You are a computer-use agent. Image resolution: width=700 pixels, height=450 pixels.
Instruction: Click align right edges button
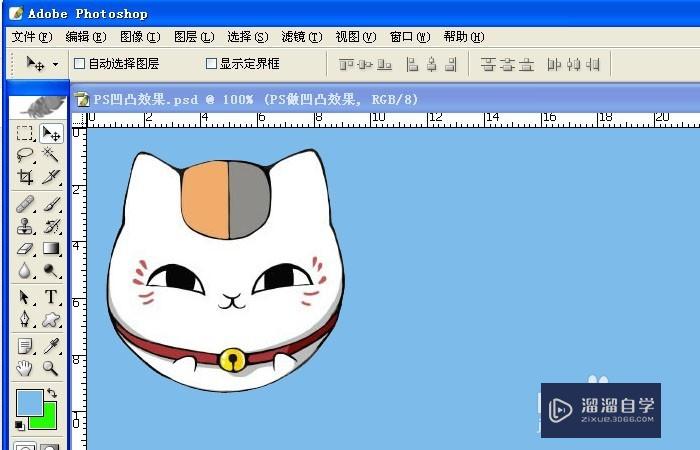point(451,65)
